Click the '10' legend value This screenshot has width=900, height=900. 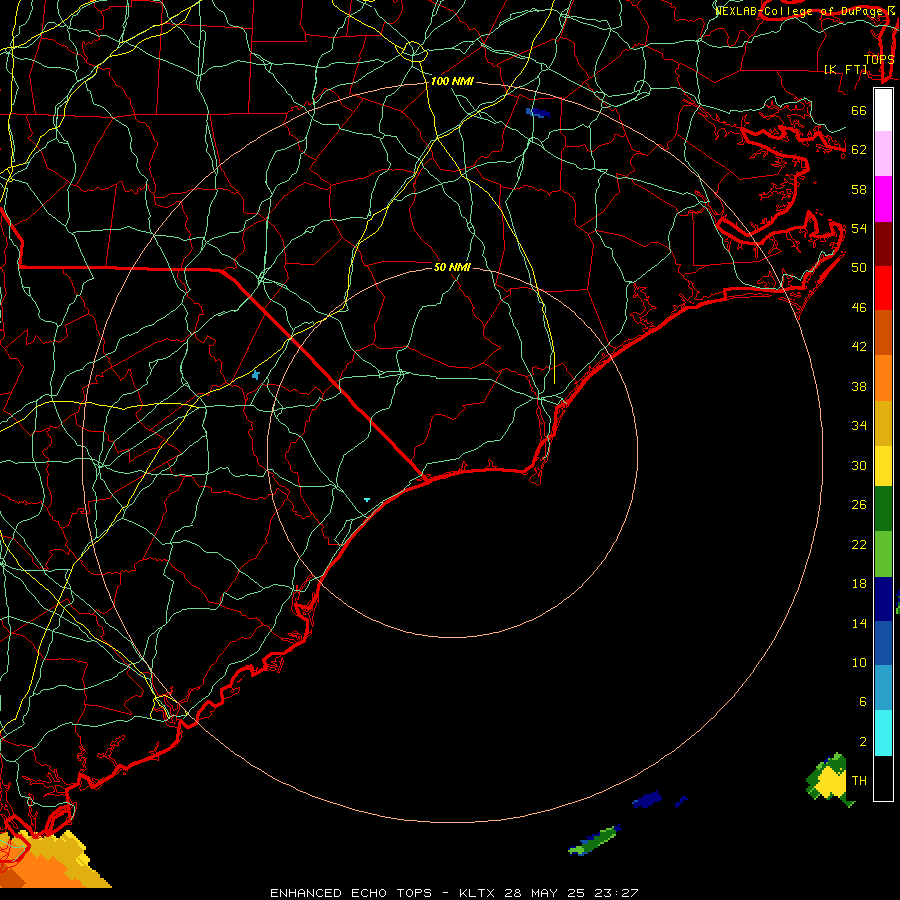859,662
